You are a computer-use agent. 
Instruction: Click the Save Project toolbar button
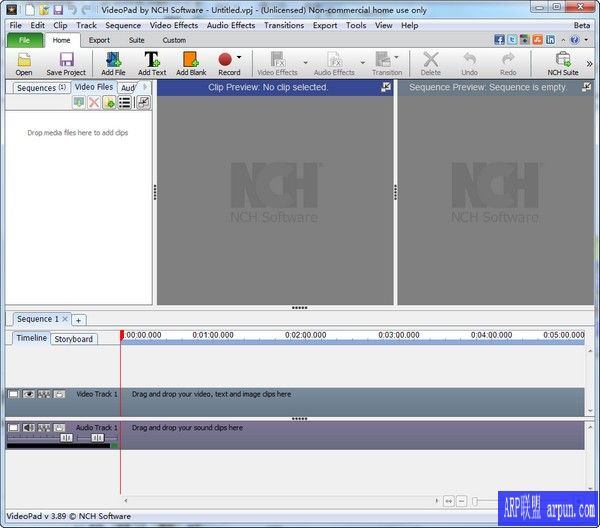pos(66,64)
